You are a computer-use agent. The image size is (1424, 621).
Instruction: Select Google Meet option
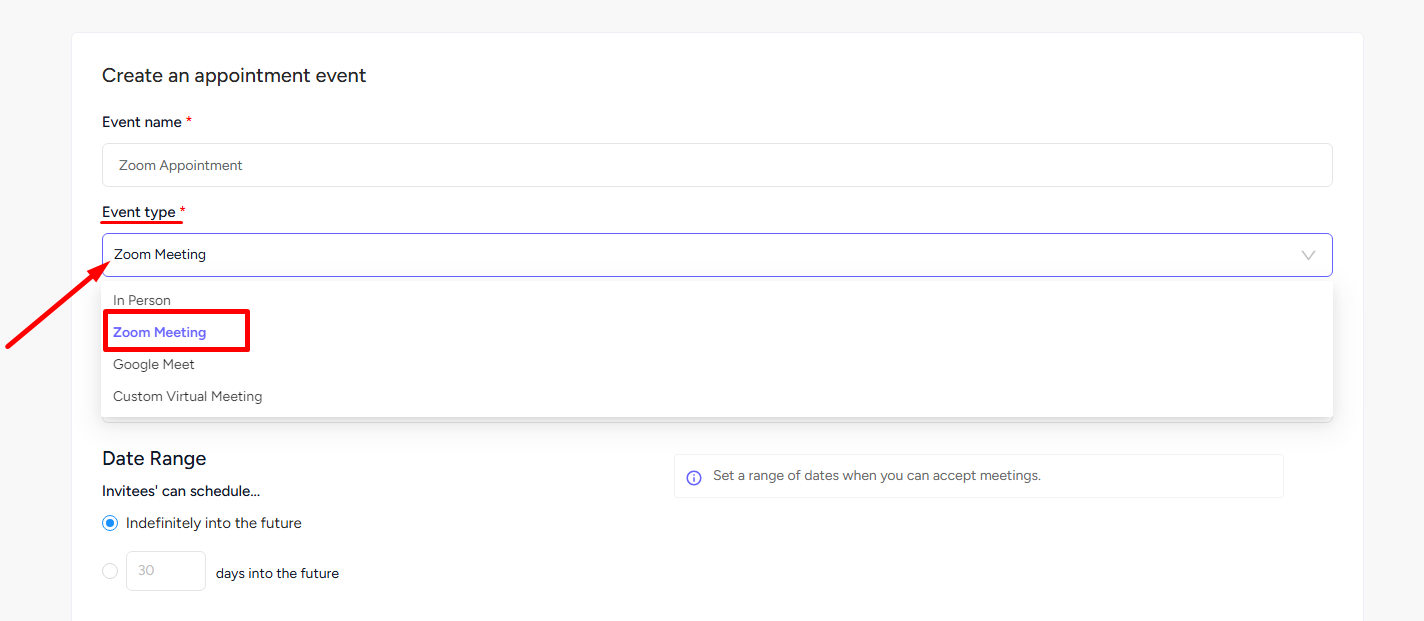click(x=717, y=364)
